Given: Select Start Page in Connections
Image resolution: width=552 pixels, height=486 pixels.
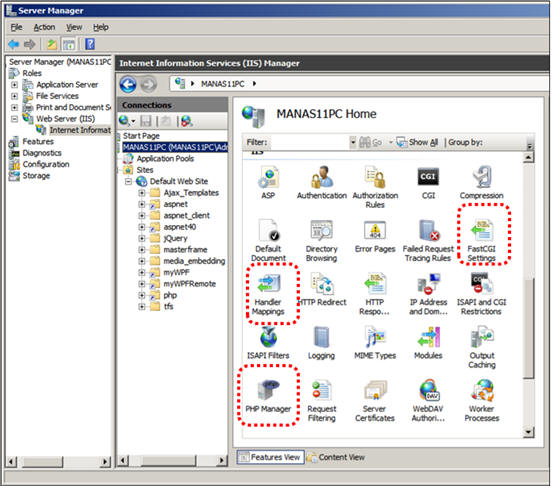Looking at the screenshot, I should (x=141, y=136).
